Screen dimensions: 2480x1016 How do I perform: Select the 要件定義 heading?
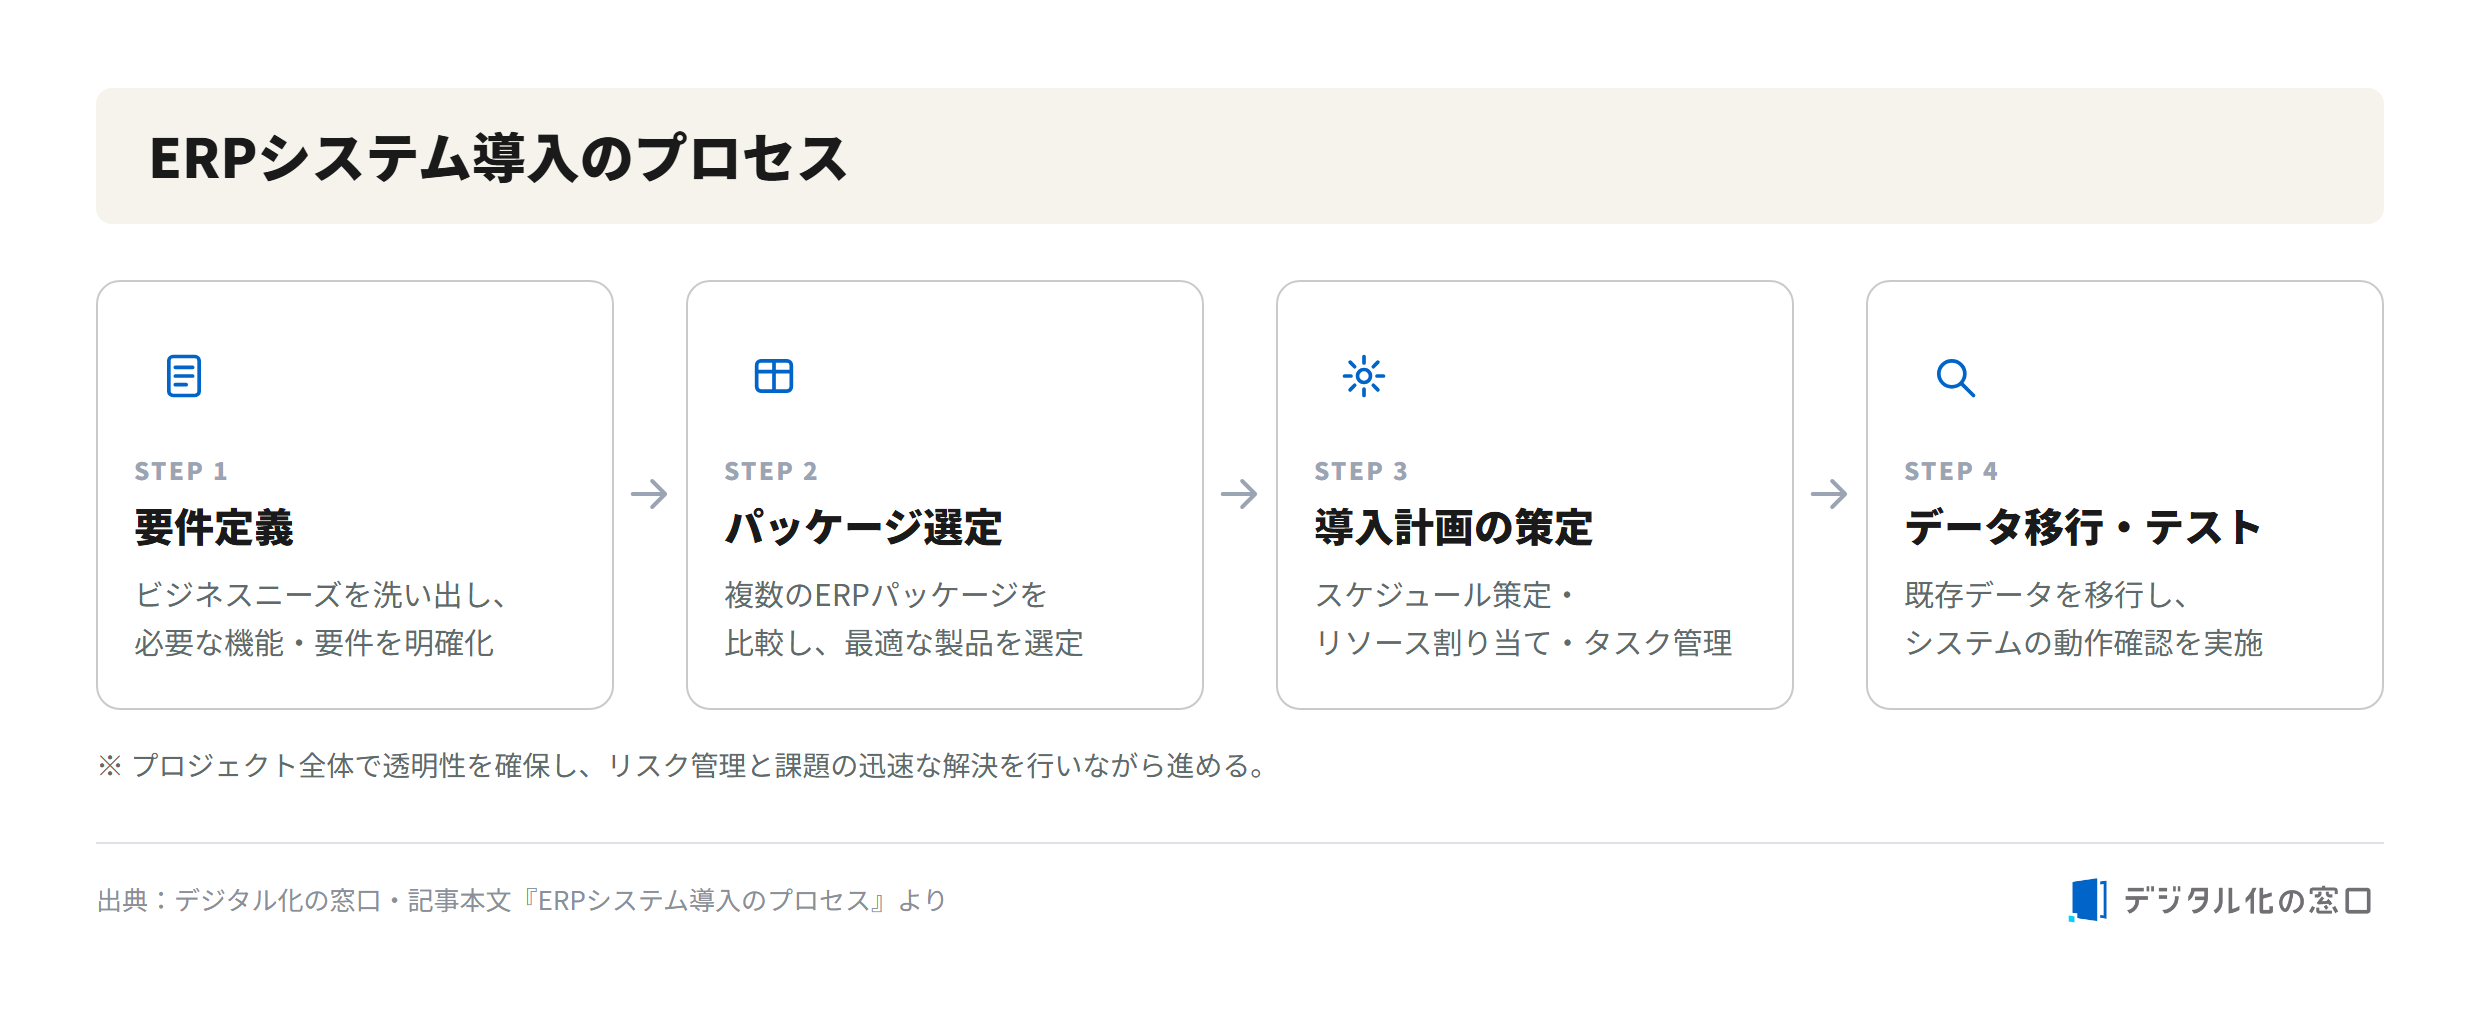coord(214,527)
